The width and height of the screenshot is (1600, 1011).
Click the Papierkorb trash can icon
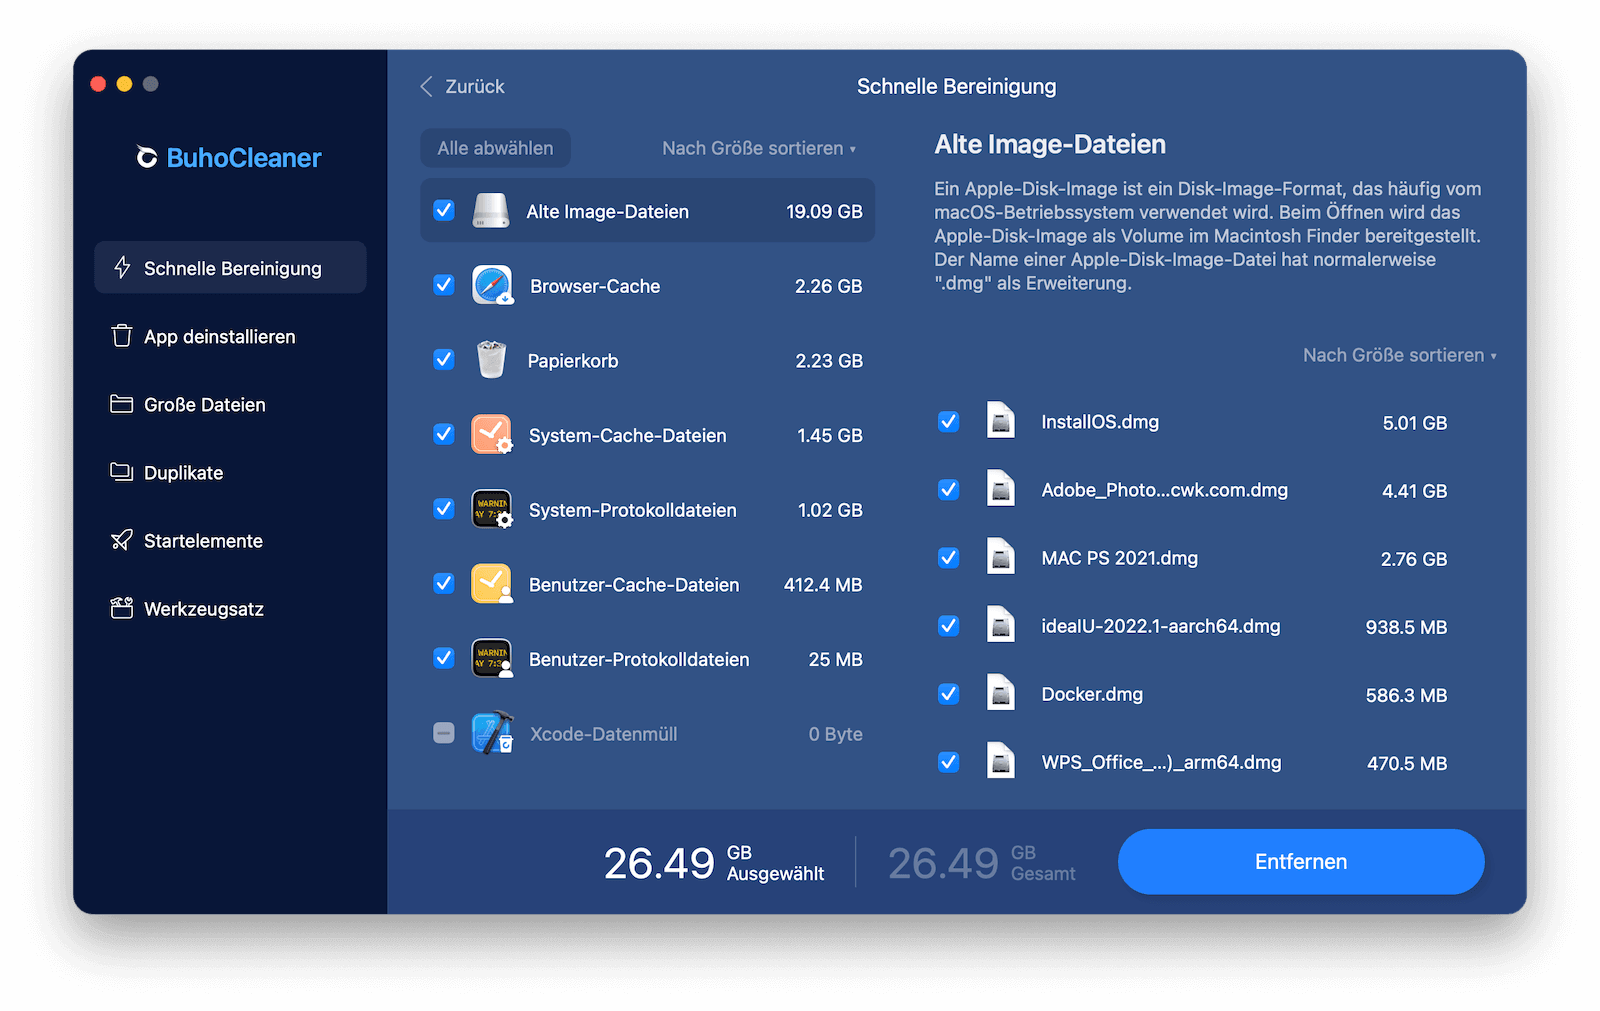click(491, 360)
